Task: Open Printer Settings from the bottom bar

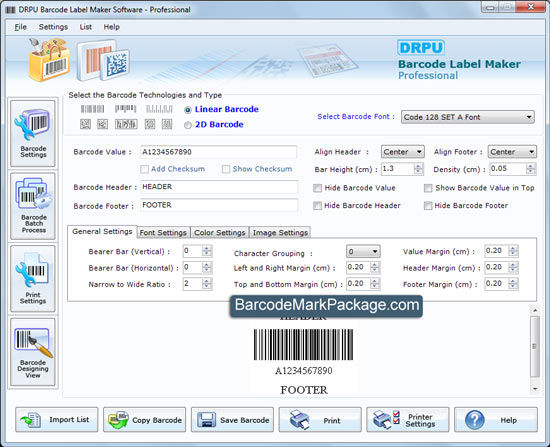Action: (x=408, y=420)
